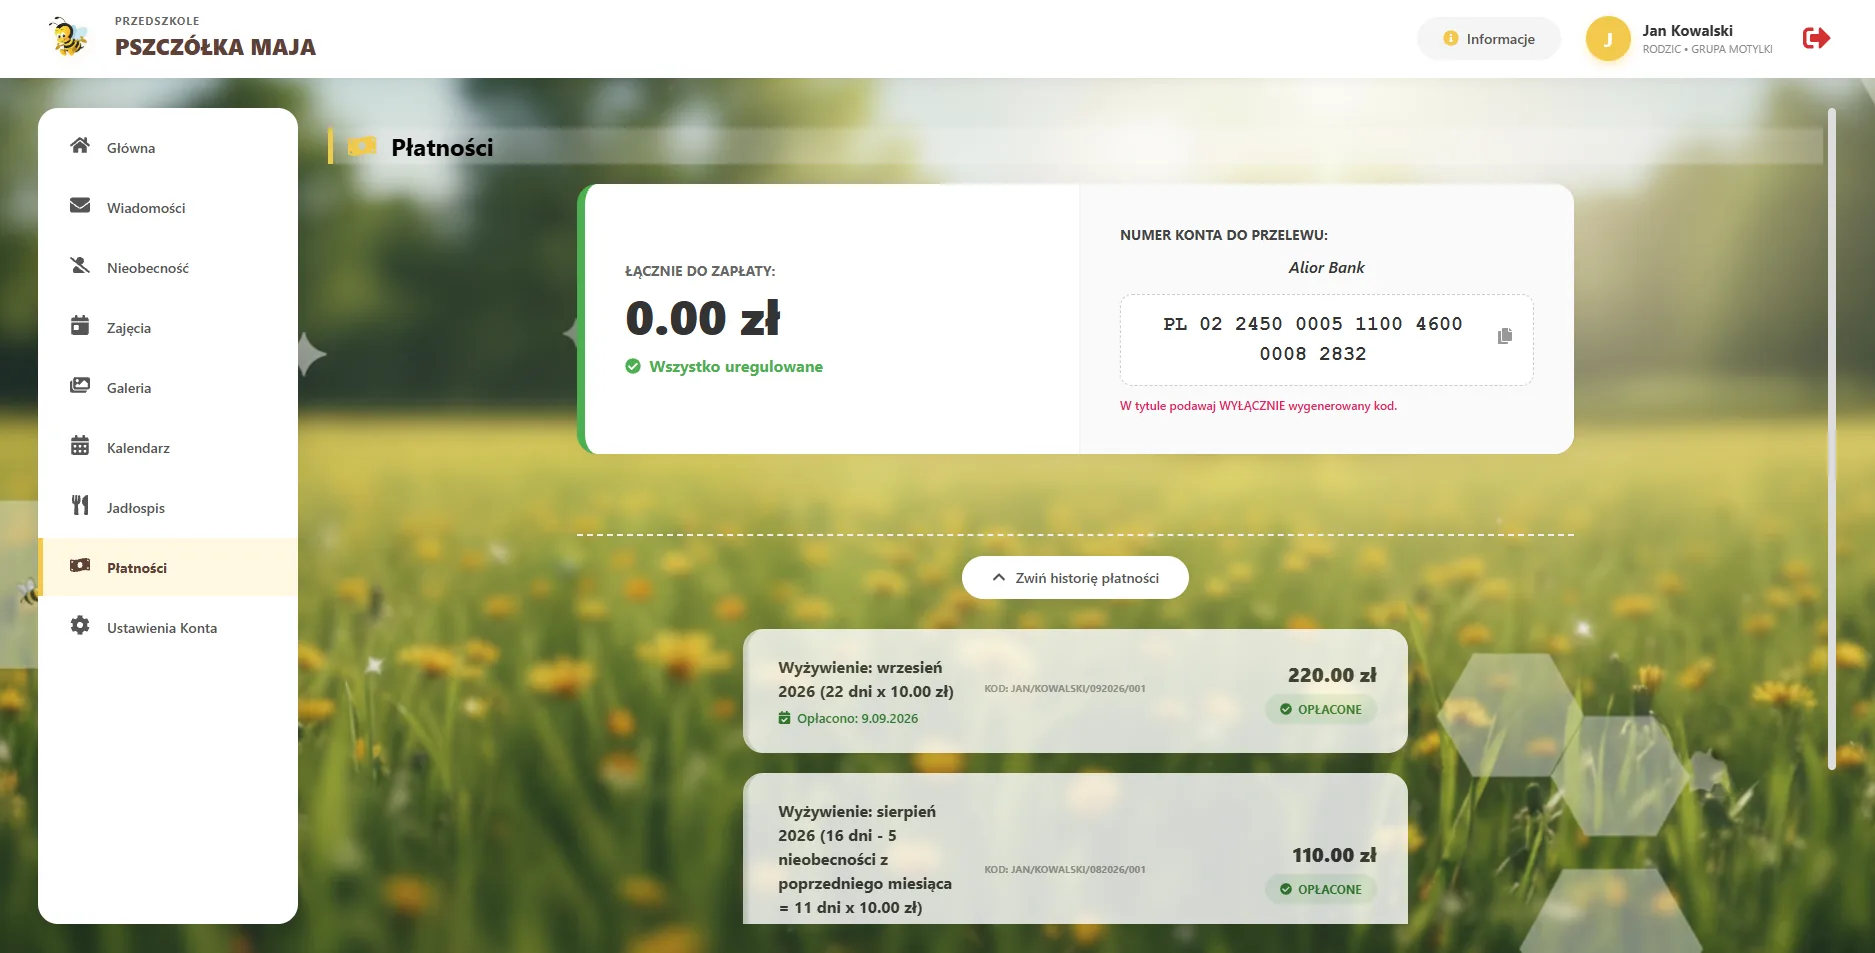Click OPŁACONE badge on sierpień payment
Image resolution: width=1875 pixels, height=953 pixels.
[1321, 889]
